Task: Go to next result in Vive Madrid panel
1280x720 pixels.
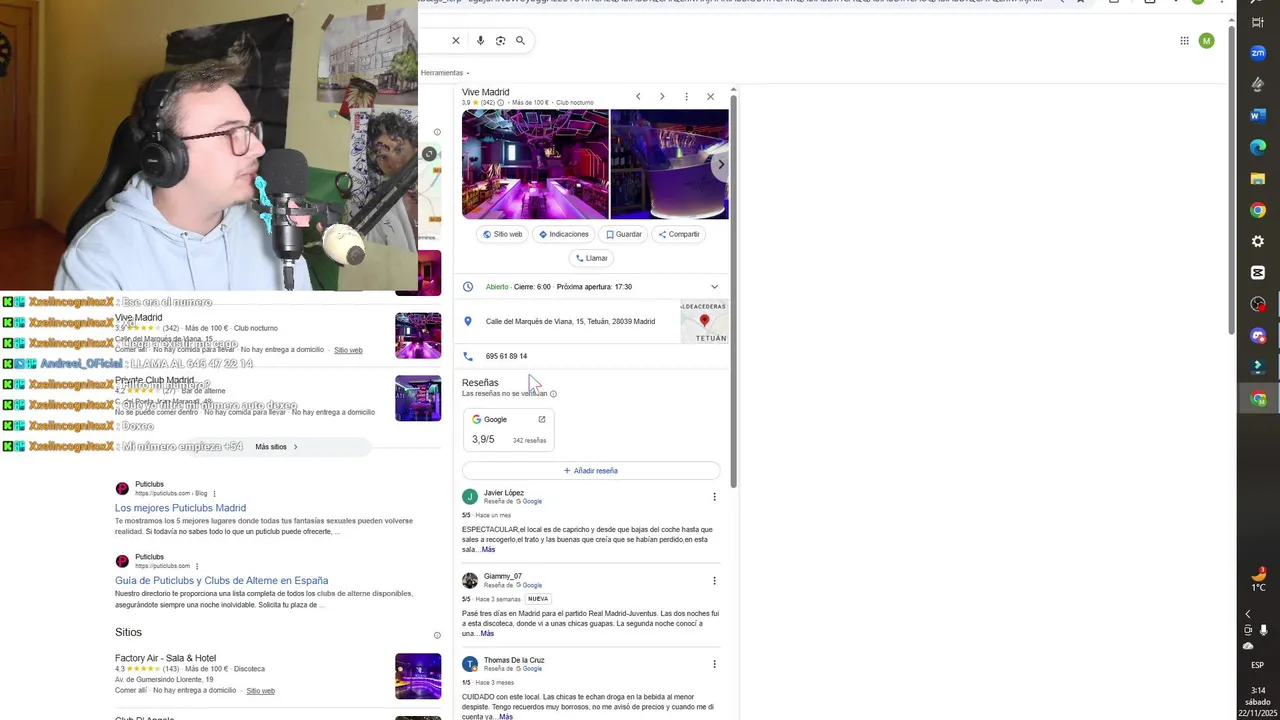Action: click(x=662, y=97)
